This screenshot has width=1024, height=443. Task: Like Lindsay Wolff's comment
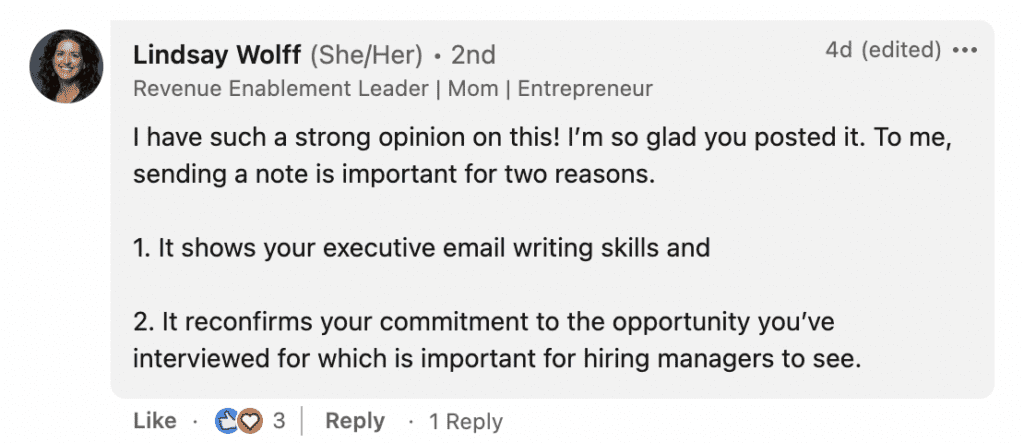[x=155, y=421]
